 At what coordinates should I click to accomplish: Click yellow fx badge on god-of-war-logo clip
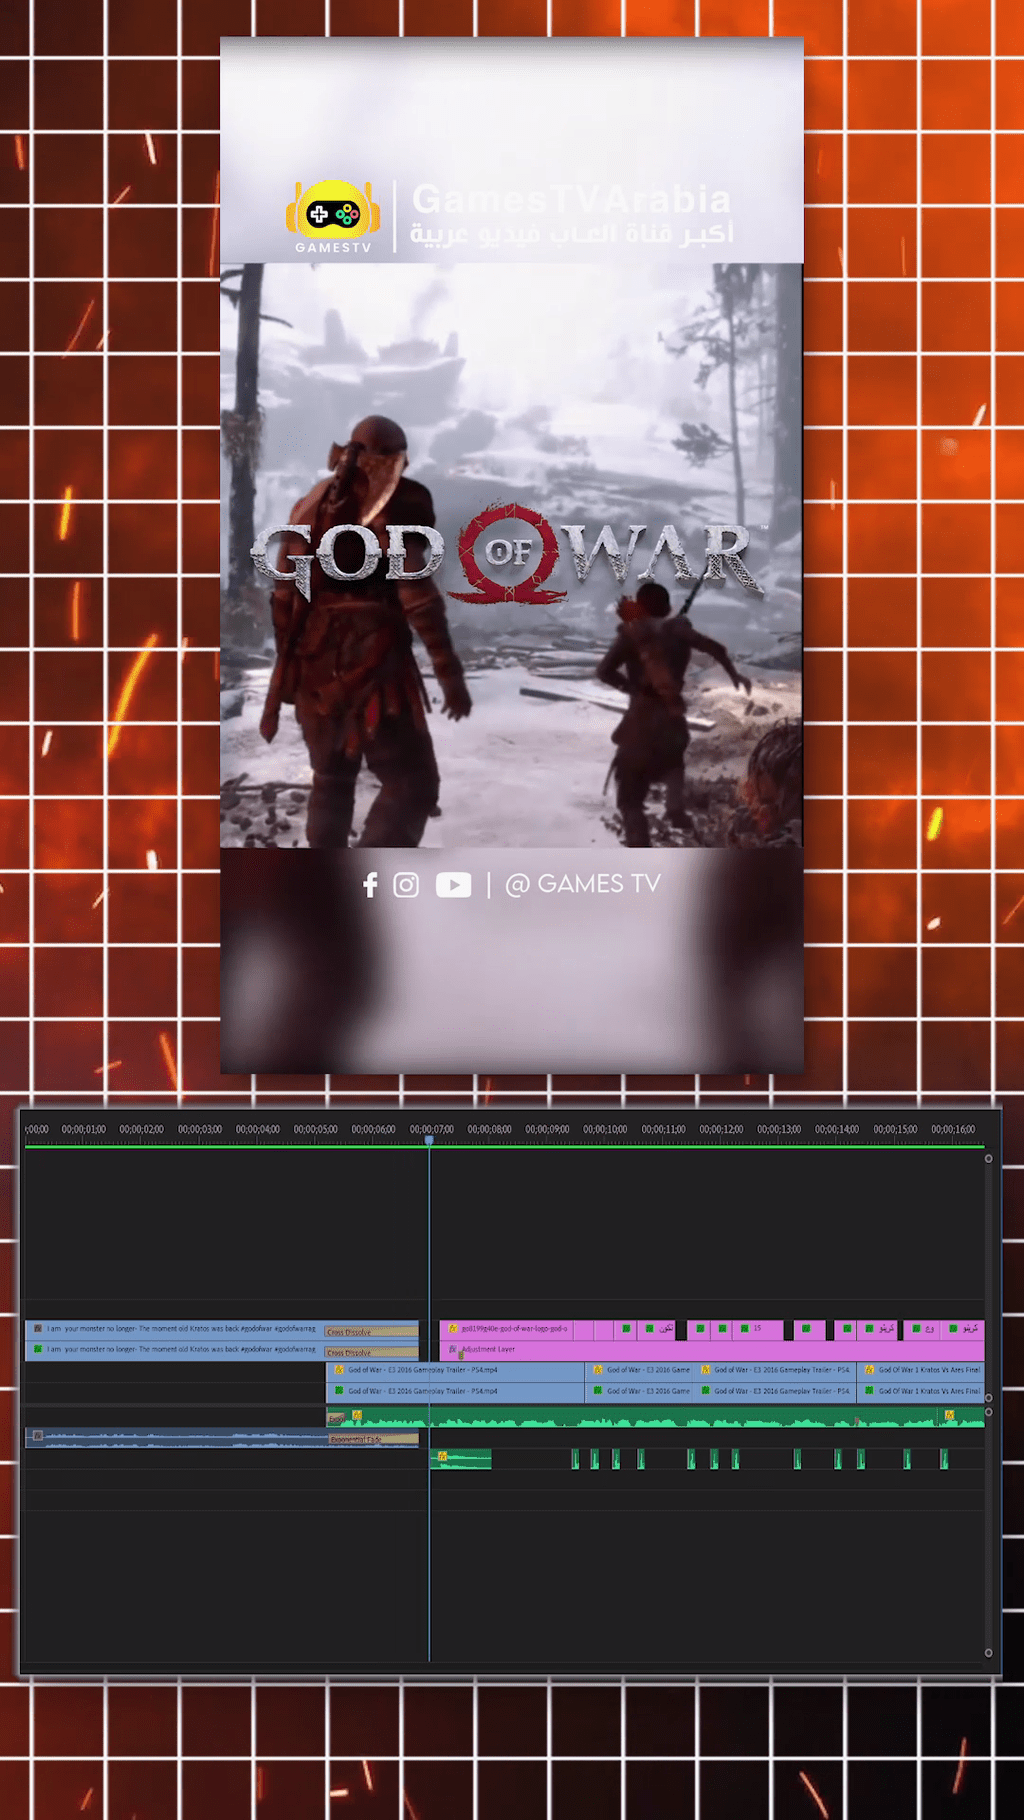pyautogui.click(x=453, y=1329)
